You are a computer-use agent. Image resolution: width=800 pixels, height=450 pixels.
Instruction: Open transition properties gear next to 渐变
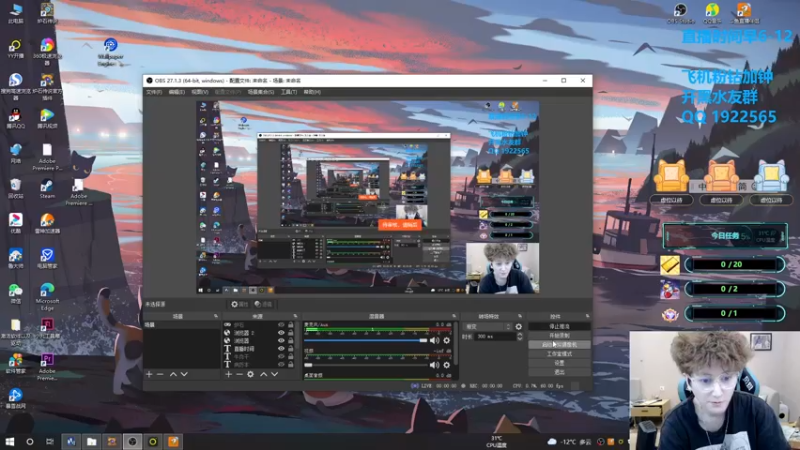(519, 327)
